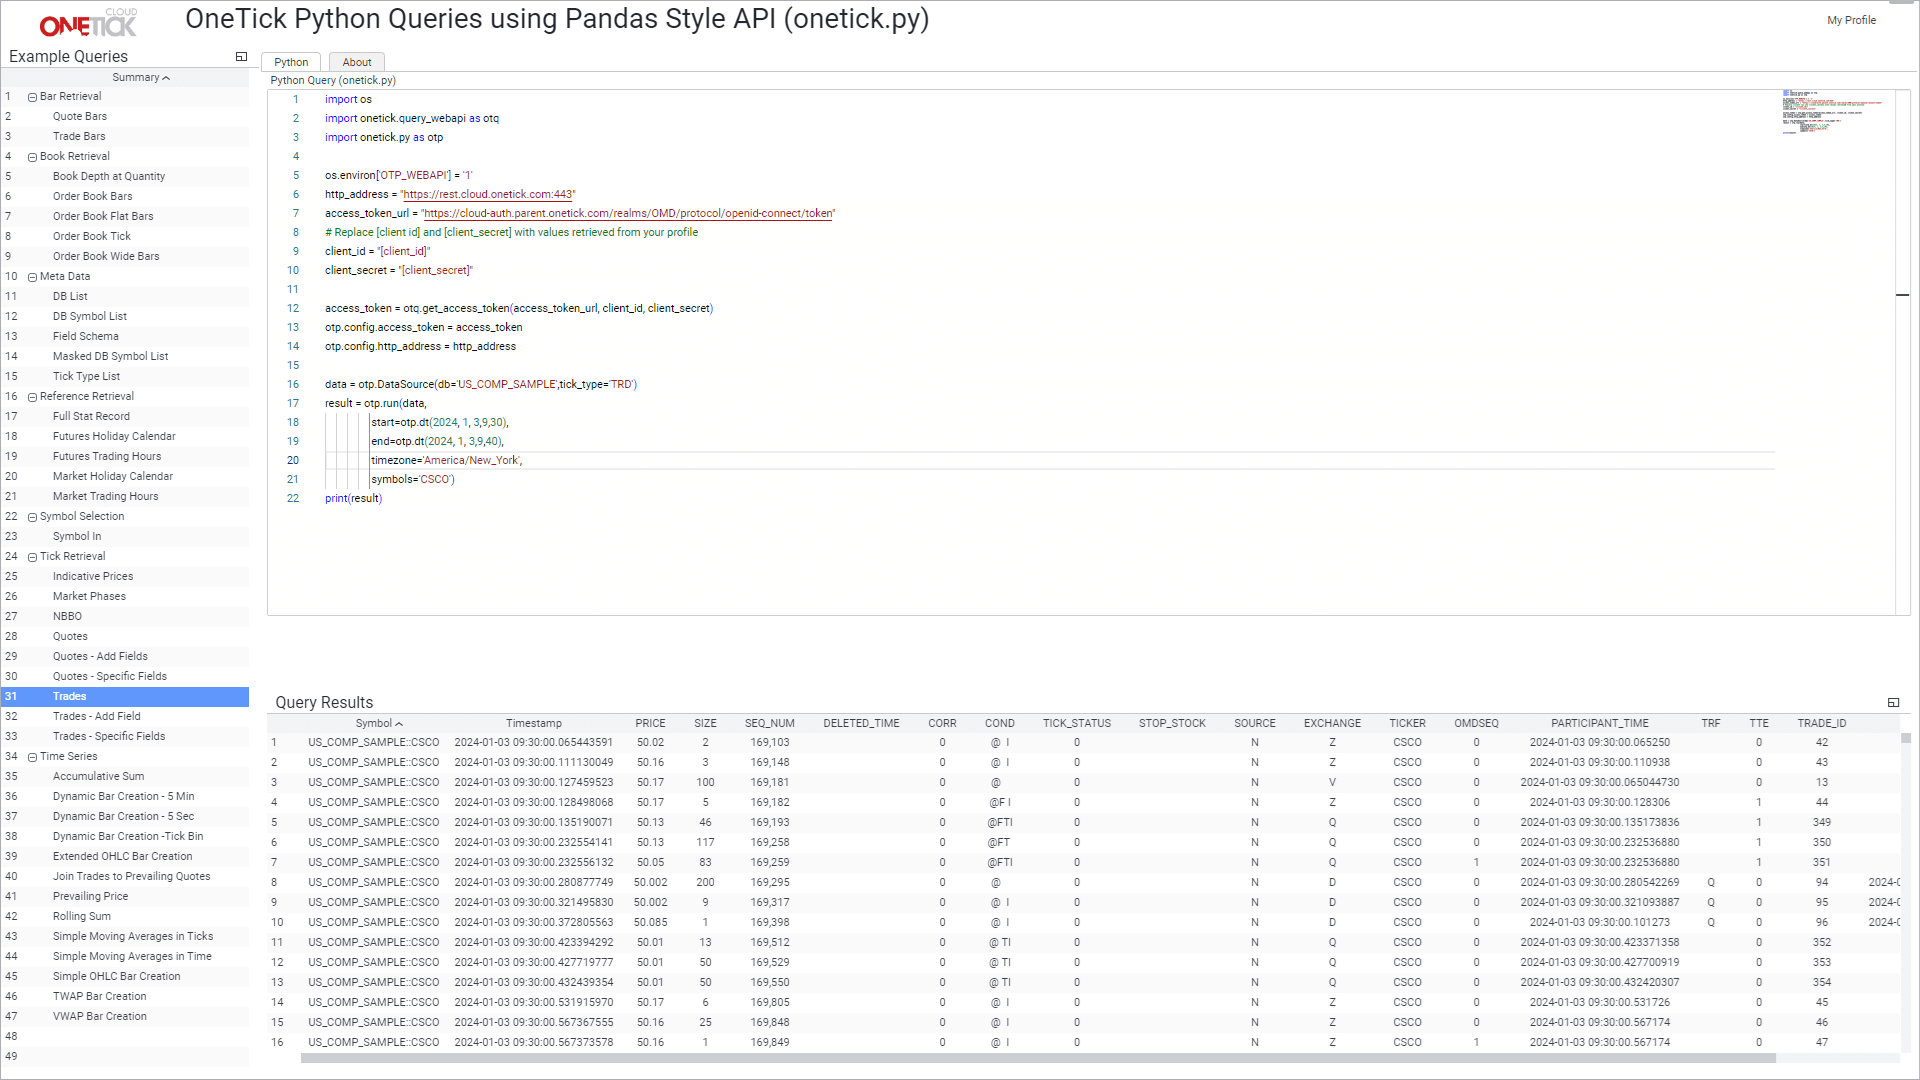The height and width of the screenshot is (1080, 1920).
Task: Select the Quotes - Add Fields query
Action: (100, 656)
